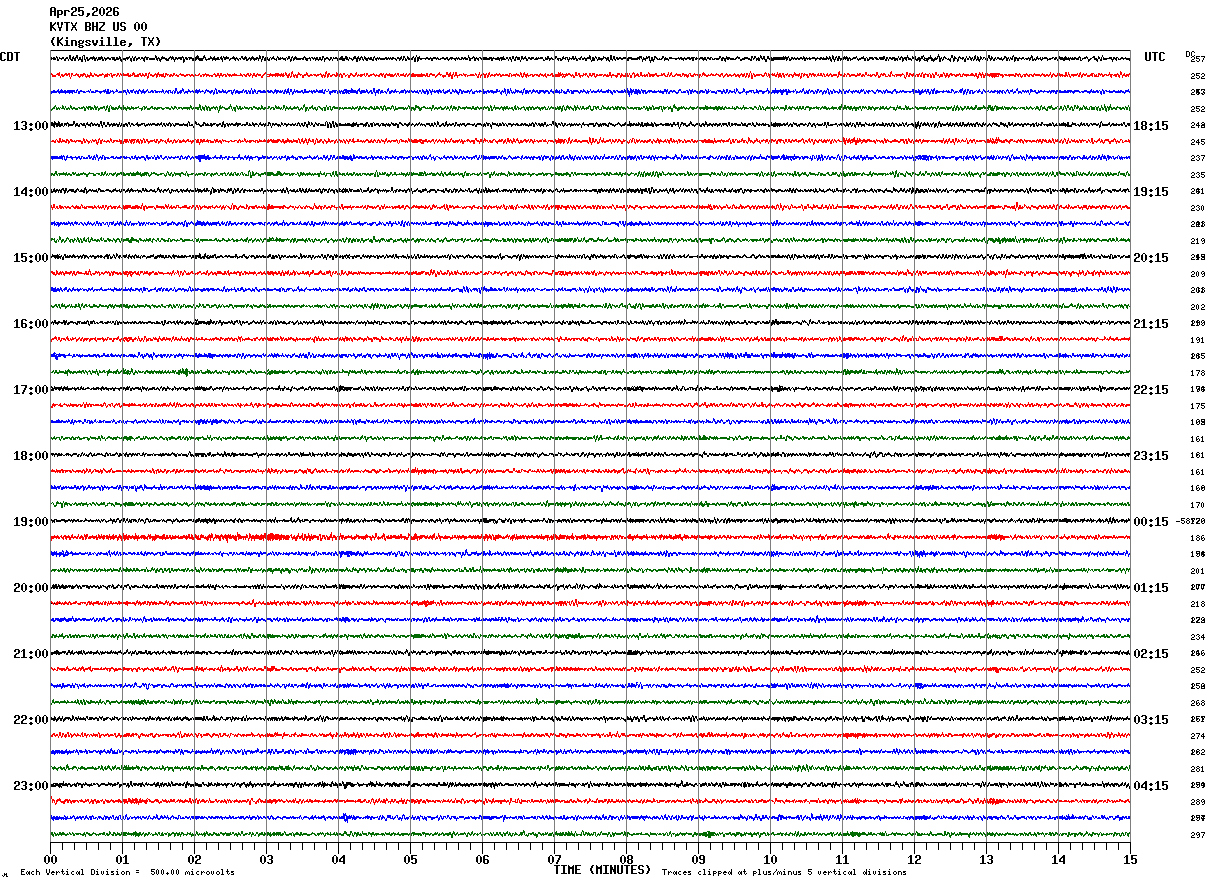The width and height of the screenshot is (1210, 886).
Task: Select the 14:00 CDT row label
Action: tap(30, 192)
